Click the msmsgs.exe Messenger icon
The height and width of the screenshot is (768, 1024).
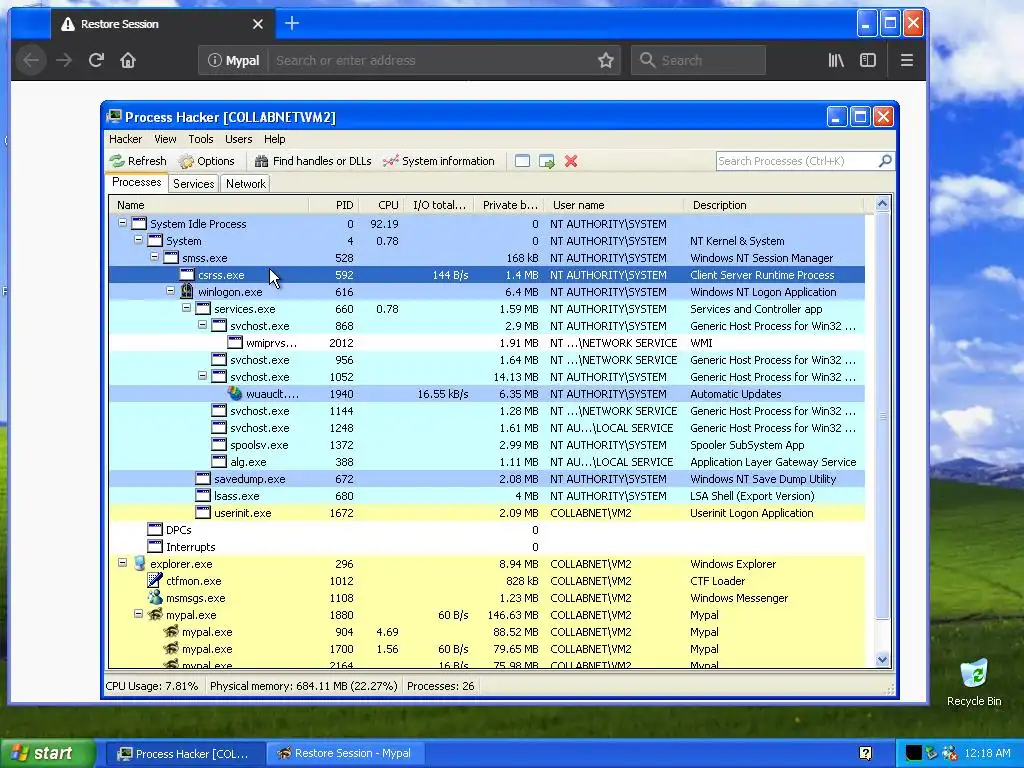[x=155, y=597]
